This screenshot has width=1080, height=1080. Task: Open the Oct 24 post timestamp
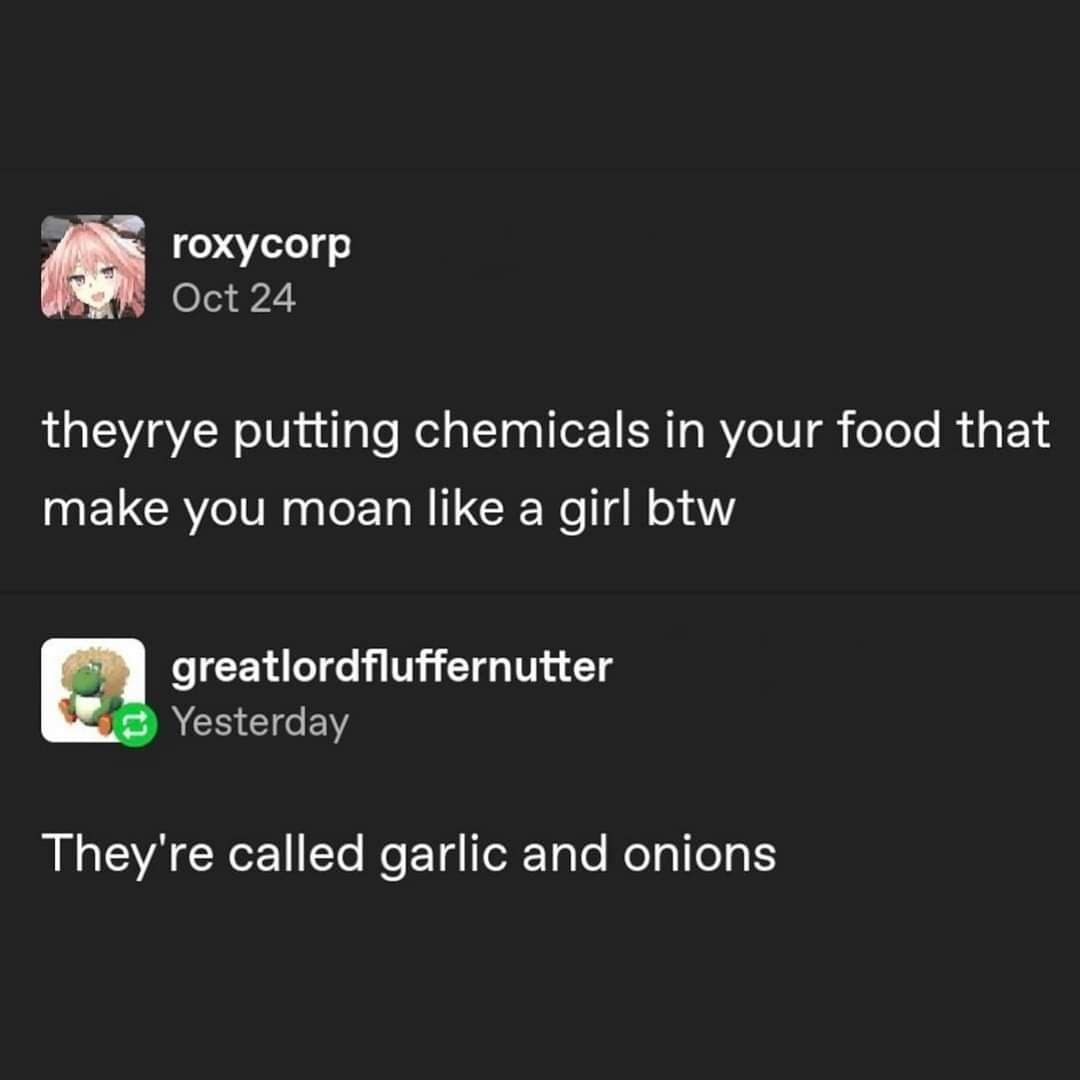click(x=233, y=298)
